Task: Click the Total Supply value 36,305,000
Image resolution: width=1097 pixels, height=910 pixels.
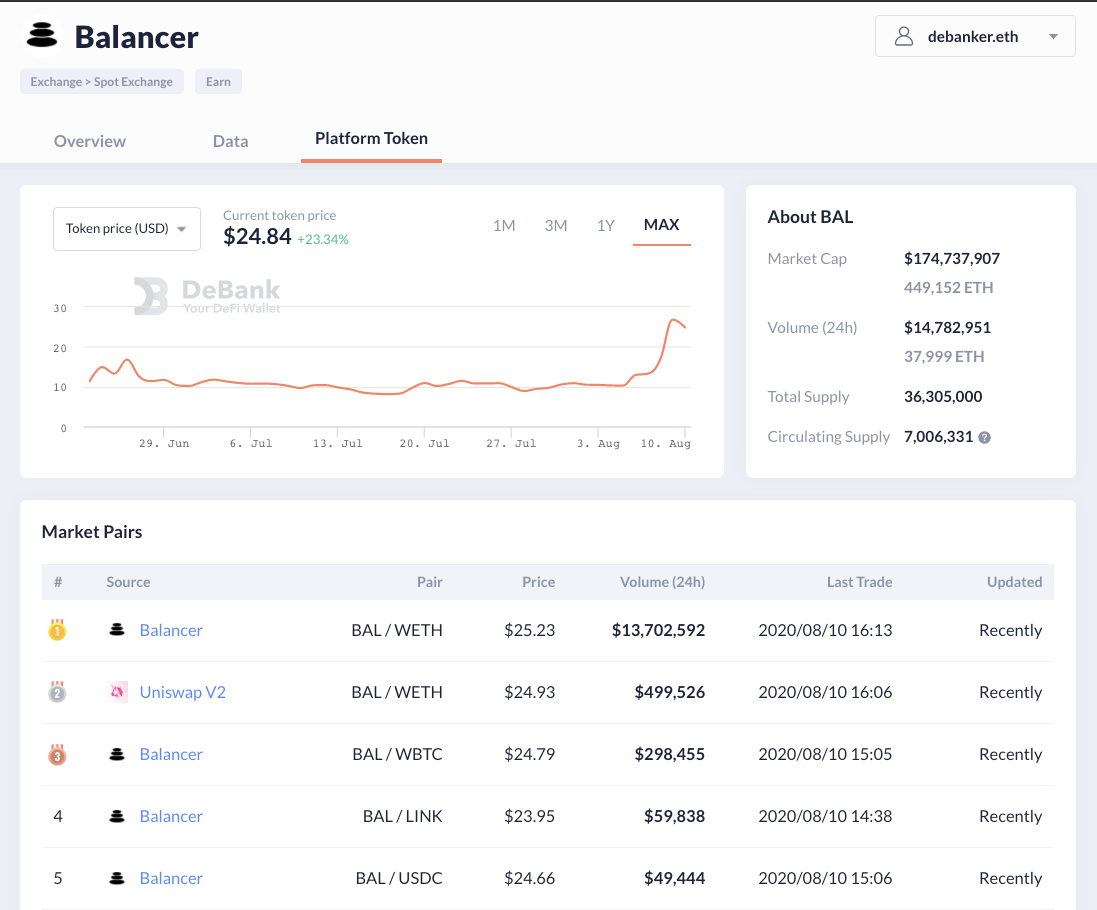Action: 942,397
